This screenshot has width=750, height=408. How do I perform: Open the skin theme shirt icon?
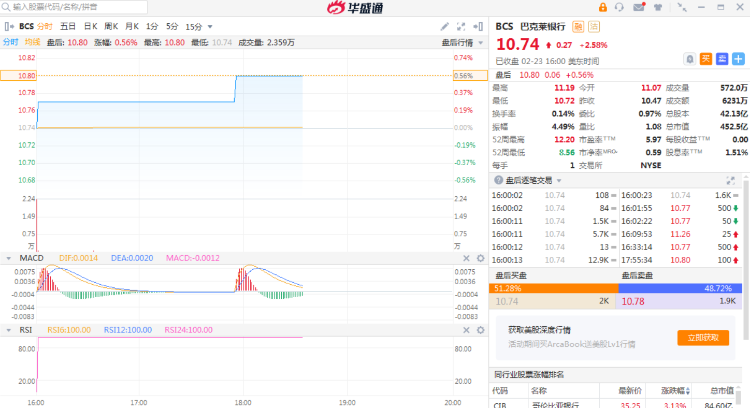pos(658,7)
